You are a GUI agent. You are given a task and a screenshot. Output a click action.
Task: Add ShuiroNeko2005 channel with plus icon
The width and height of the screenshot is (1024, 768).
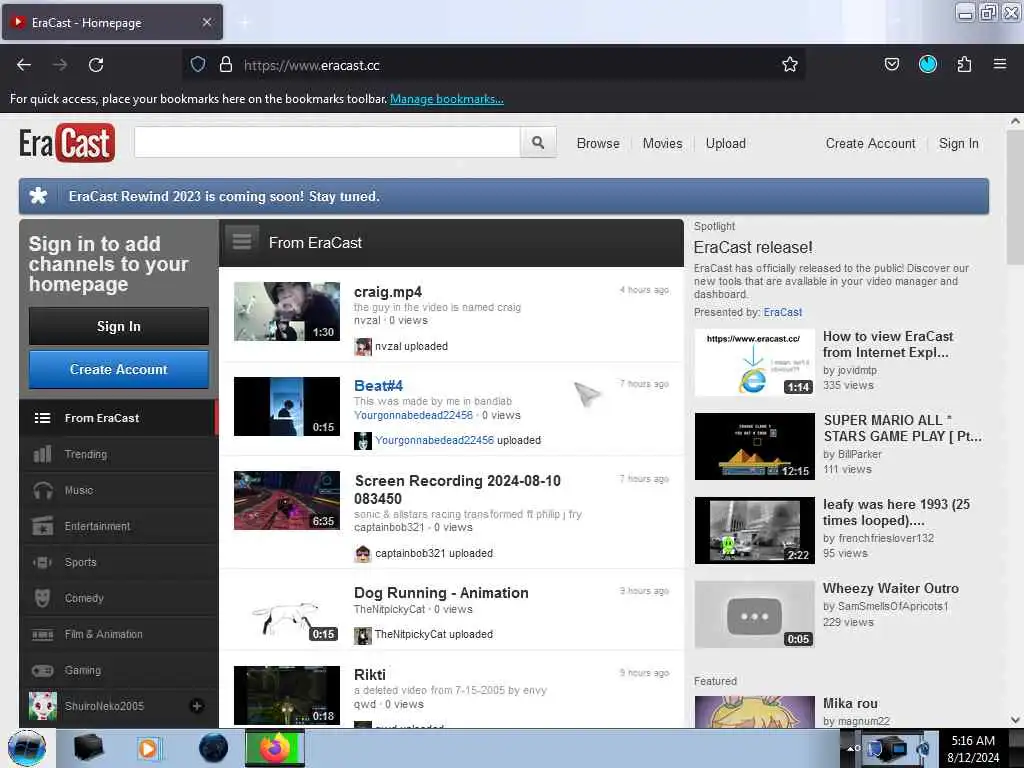click(x=197, y=706)
